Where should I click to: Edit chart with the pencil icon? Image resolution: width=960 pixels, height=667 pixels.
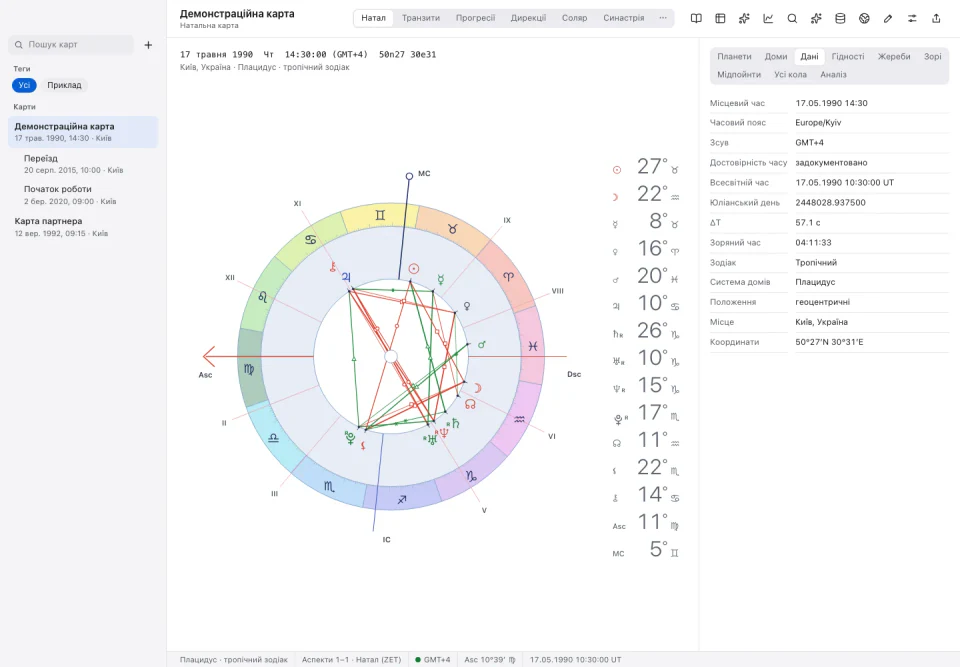(x=888, y=18)
